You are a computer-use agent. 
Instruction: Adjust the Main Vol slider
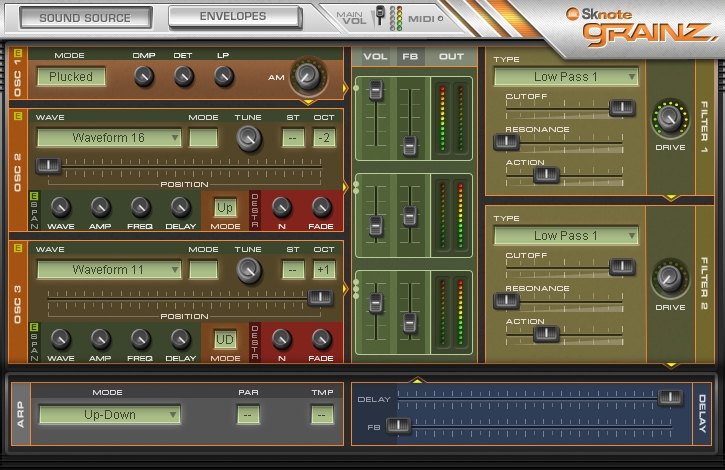point(380,15)
